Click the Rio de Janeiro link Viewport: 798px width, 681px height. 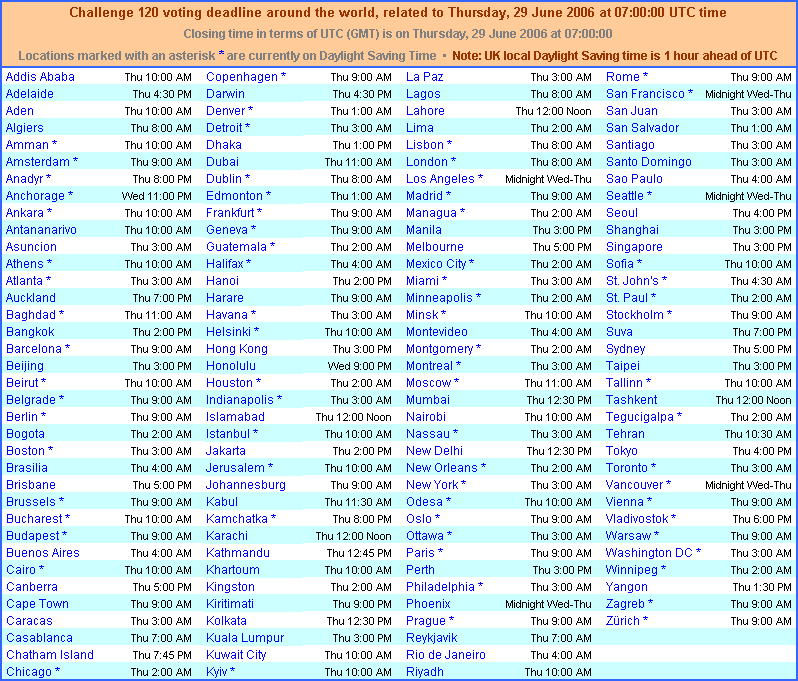point(446,655)
